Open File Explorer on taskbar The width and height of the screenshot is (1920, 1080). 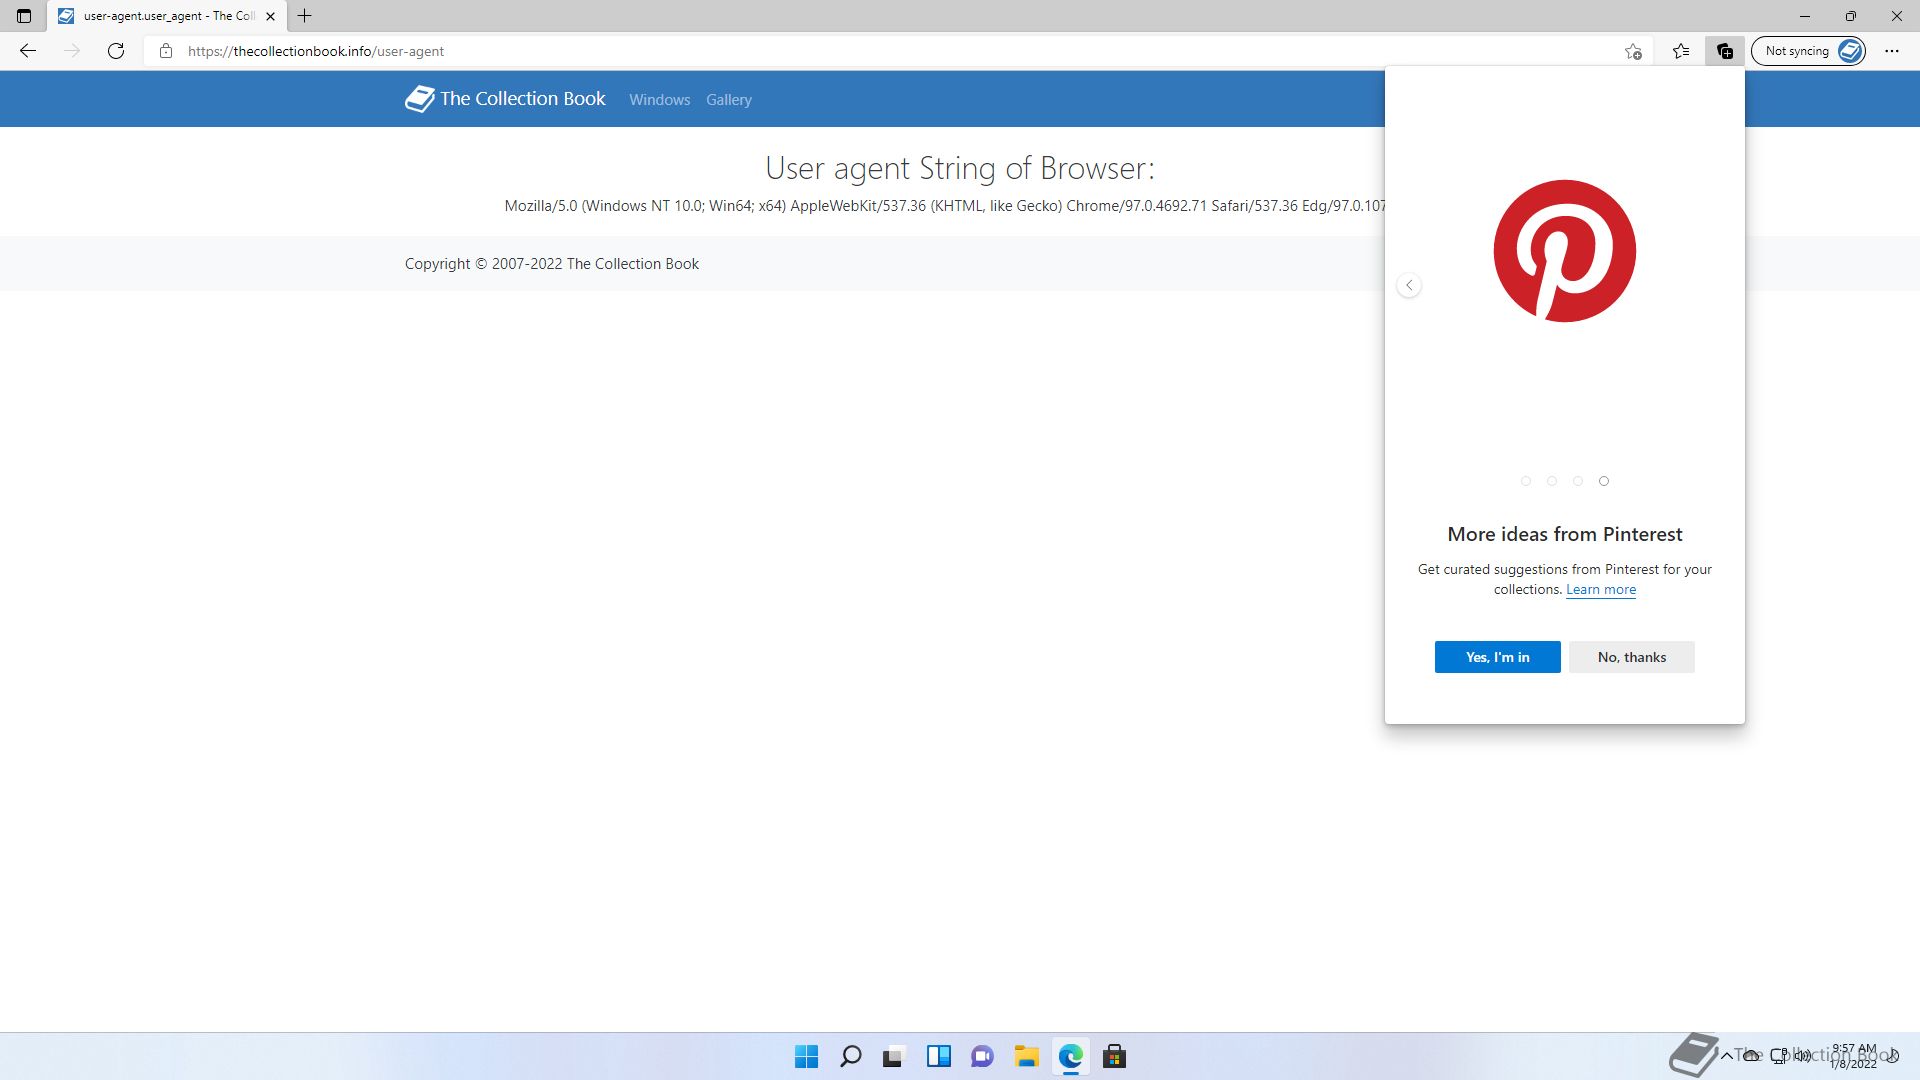(x=1026, y=1057)
